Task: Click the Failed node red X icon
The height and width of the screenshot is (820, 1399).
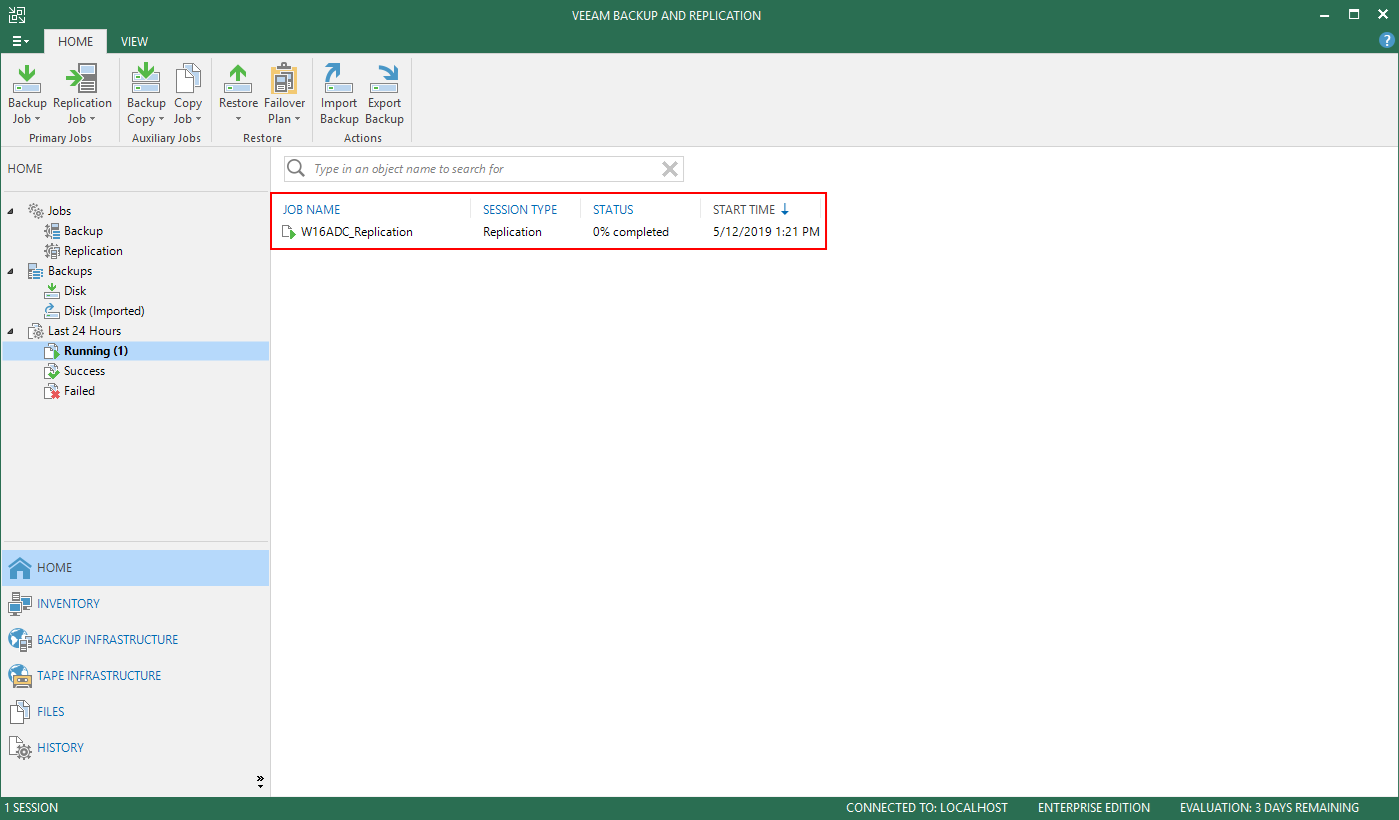Action: tap(52, 391)
